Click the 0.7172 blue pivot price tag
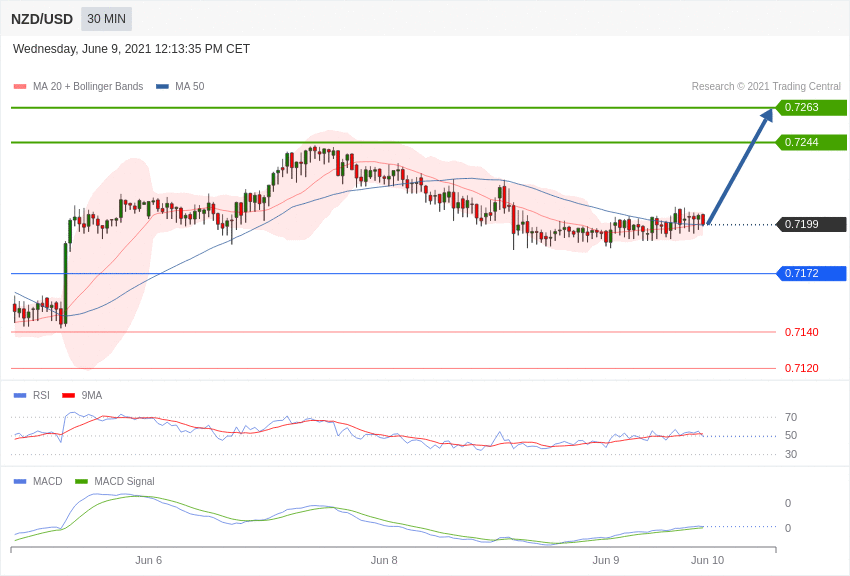This screenshot has width=850, height=576. pyautogui.click(x=812, y=273)
